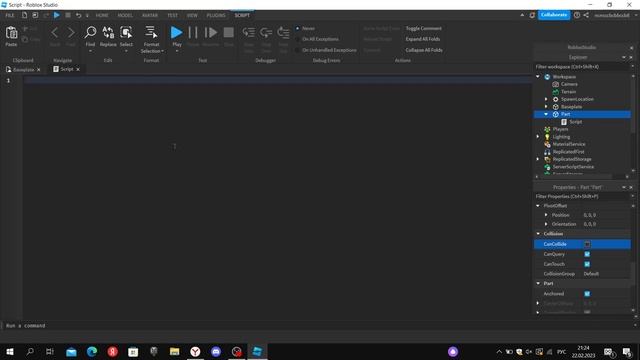The image size is (640, 360).
Task: Select Players service in Explorer
Action: pos(560,129)
